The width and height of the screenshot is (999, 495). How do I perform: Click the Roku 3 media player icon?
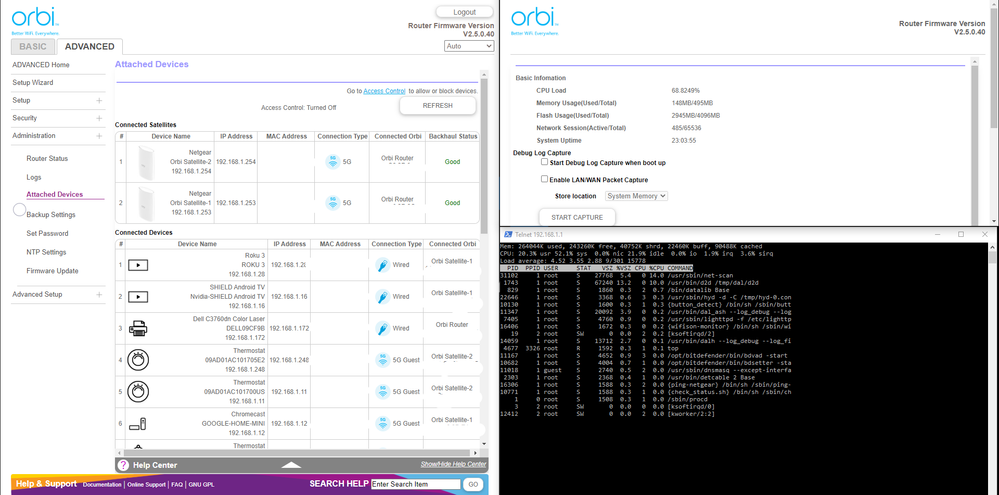tap(138, 265)
